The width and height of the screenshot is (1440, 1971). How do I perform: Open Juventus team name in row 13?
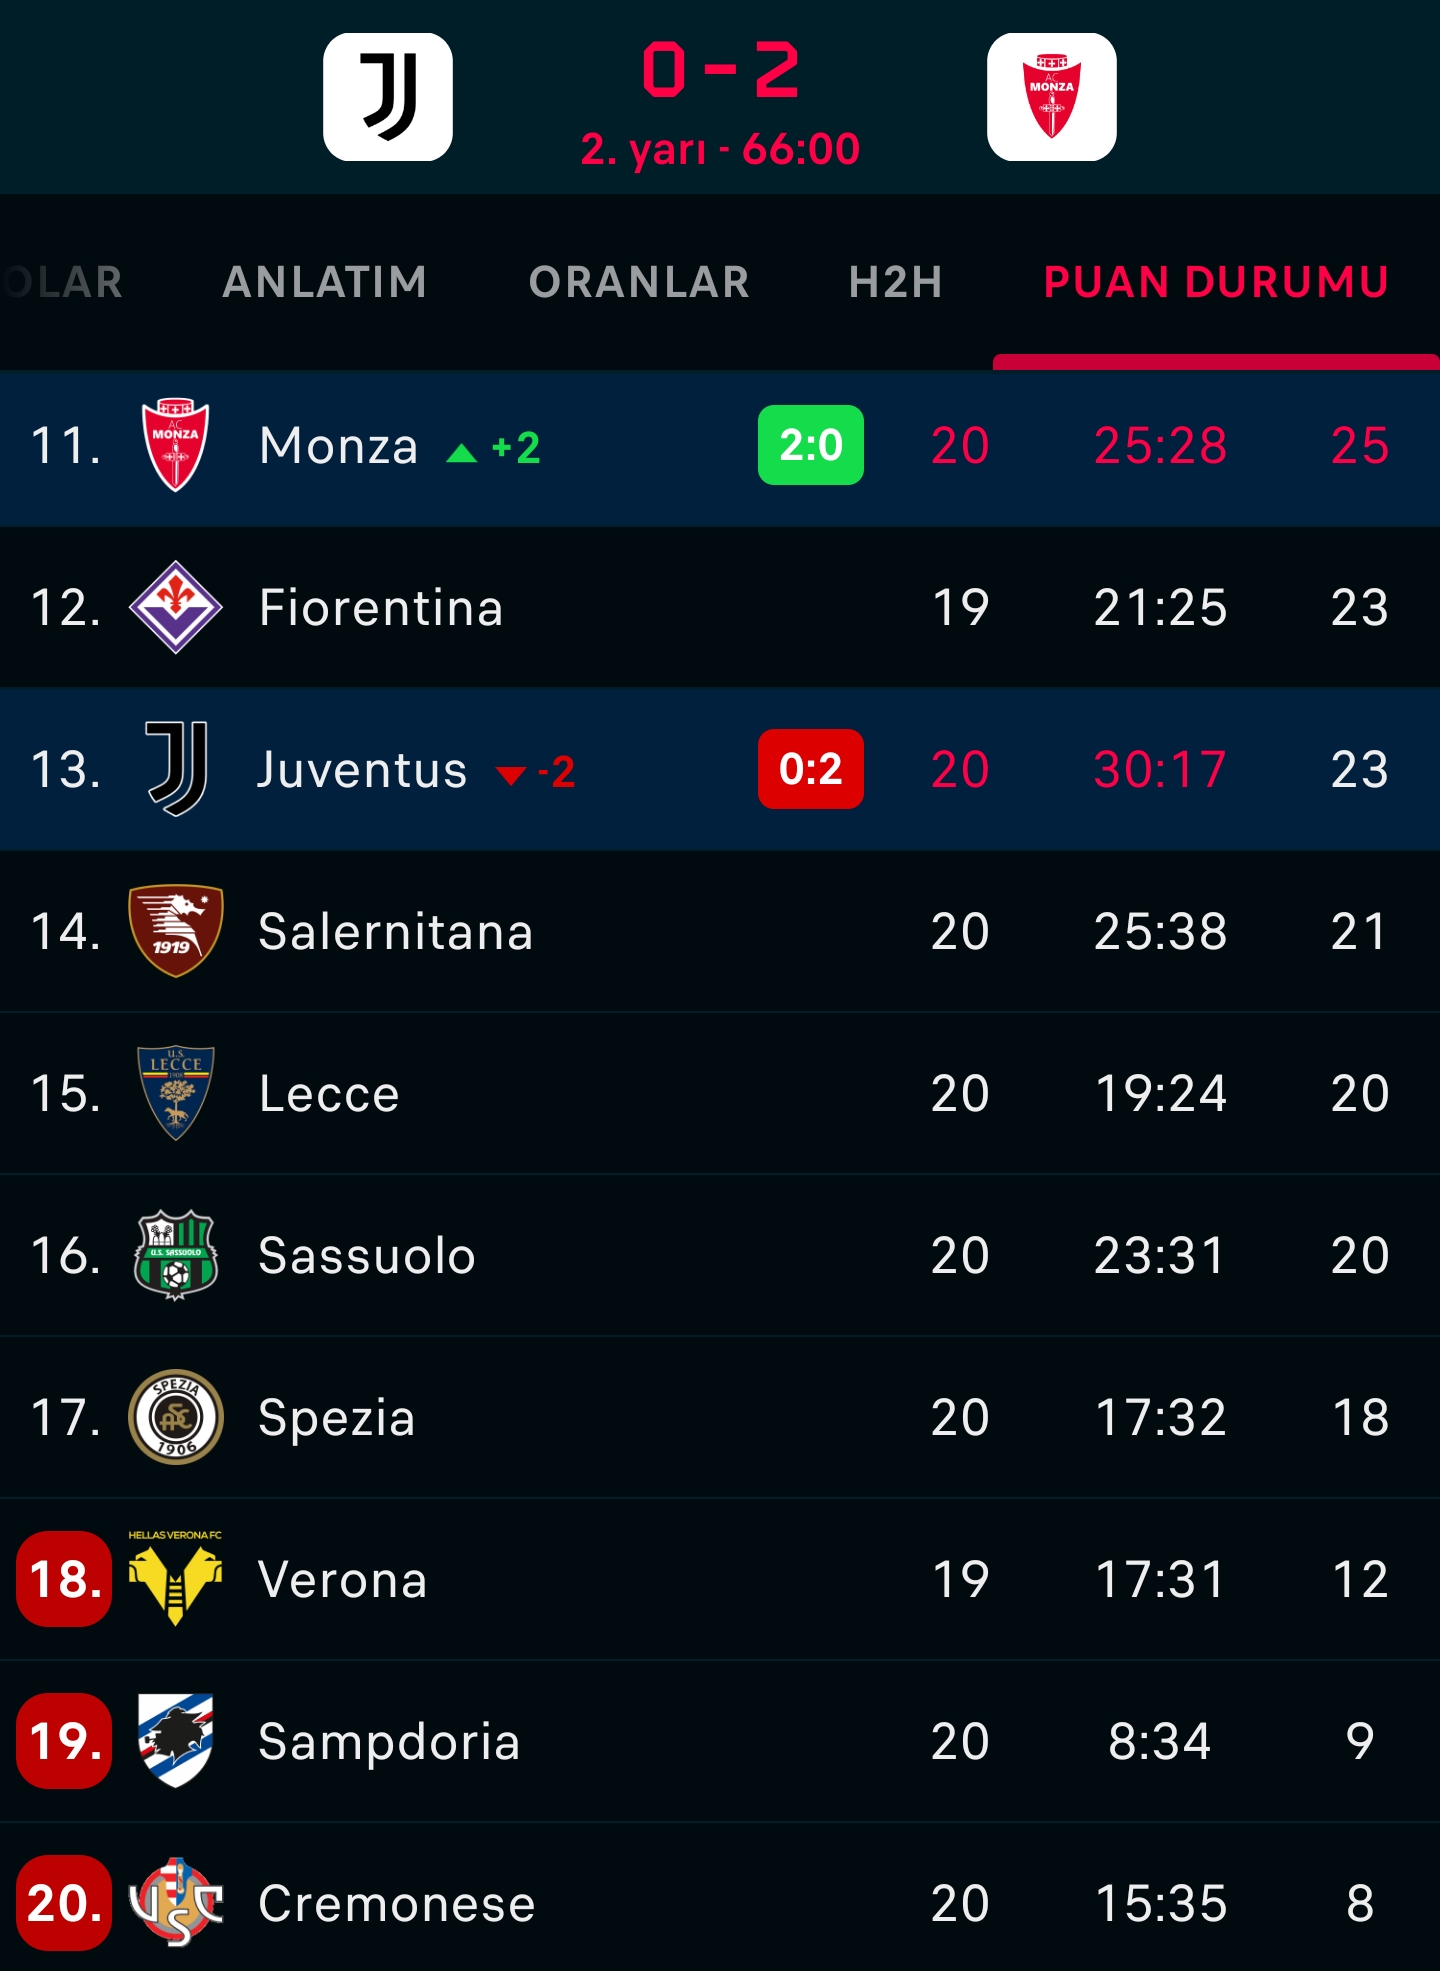pos(362,769)
